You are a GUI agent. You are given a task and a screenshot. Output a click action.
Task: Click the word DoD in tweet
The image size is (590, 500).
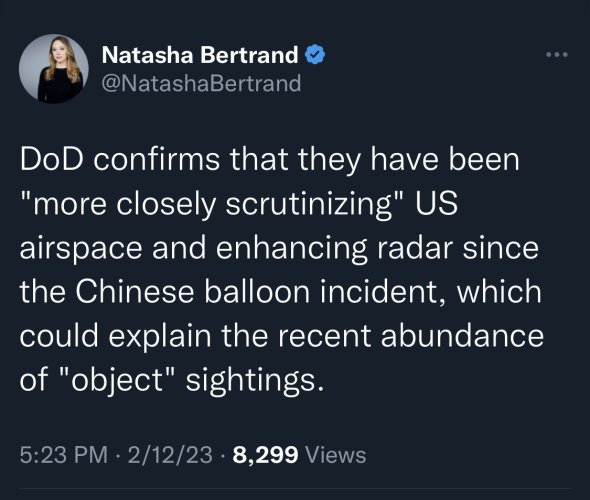[x=52, y=159]
